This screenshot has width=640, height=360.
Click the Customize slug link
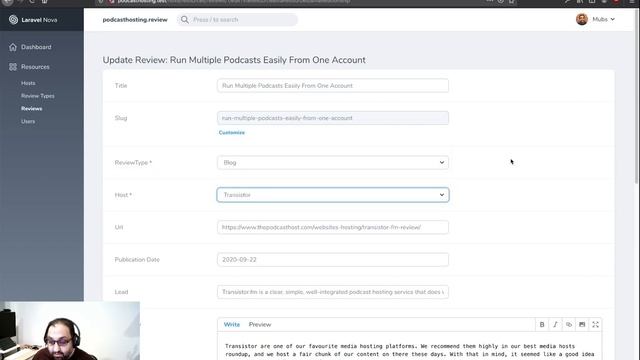(231, 133)
